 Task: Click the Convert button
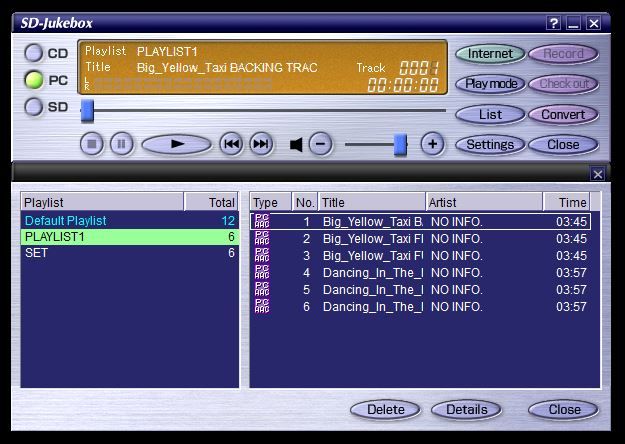point(563,114)
